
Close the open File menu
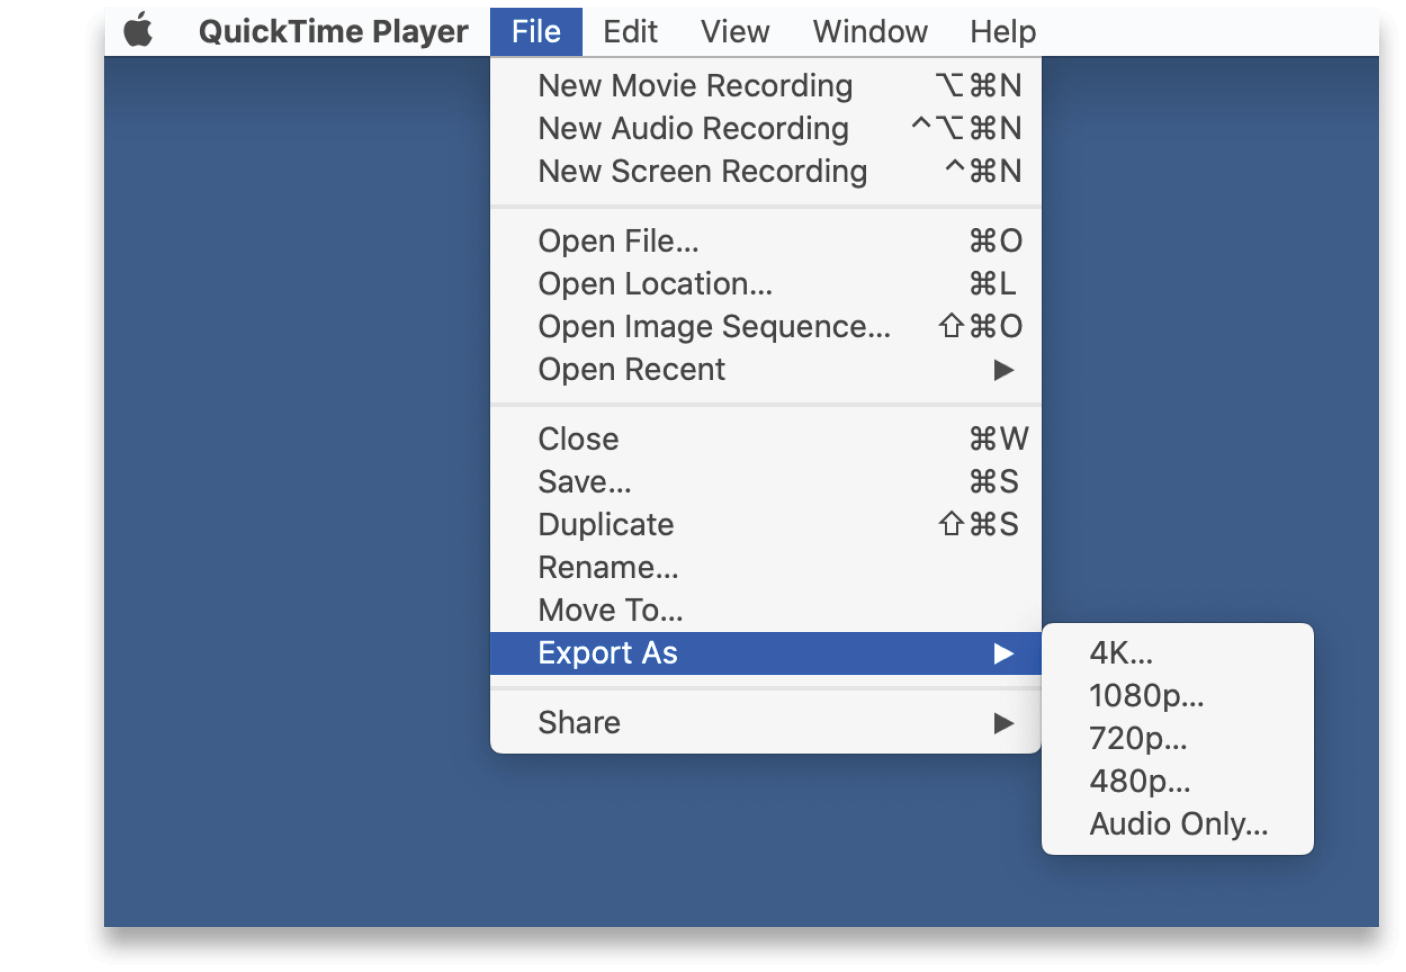pos(536,31)
